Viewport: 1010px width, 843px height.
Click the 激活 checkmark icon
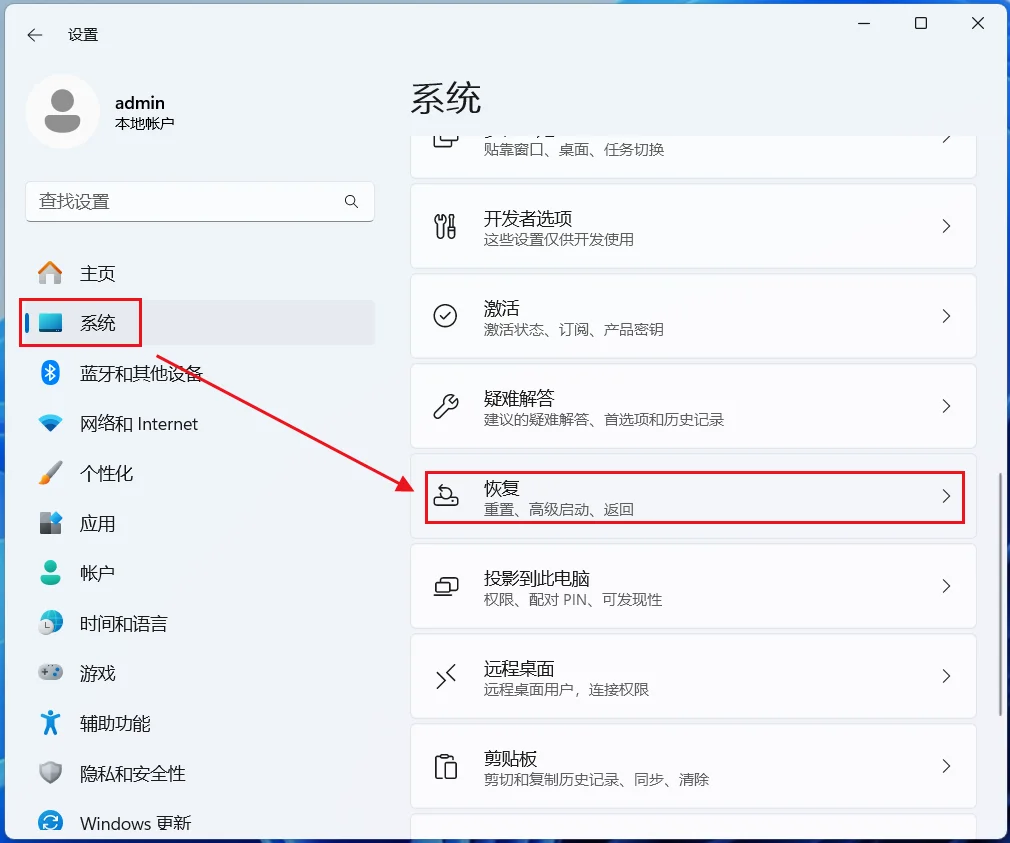click(445, 316)
